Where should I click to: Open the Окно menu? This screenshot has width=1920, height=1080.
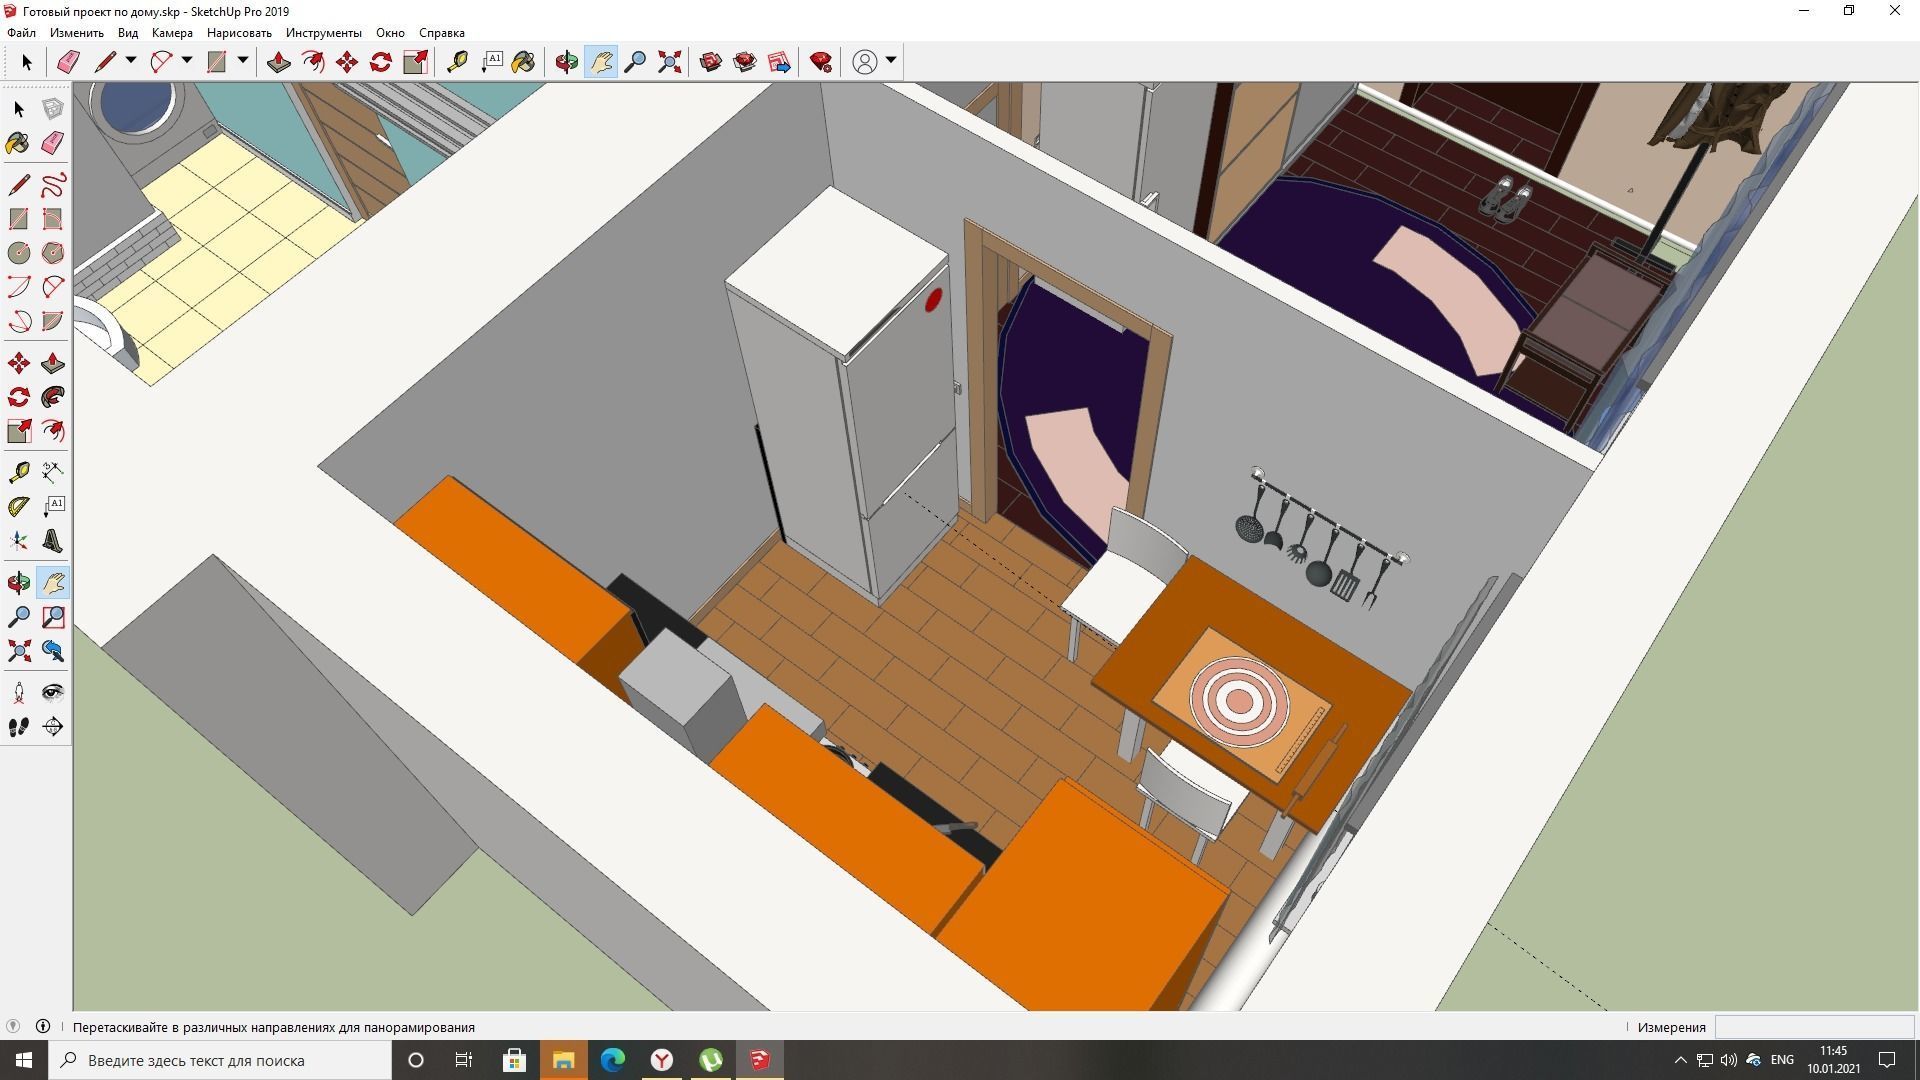tap(390, 33)
